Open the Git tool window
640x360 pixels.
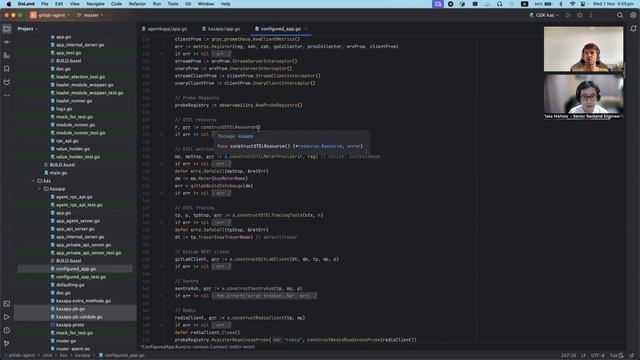pyautogui.click(x=7, y=344)
